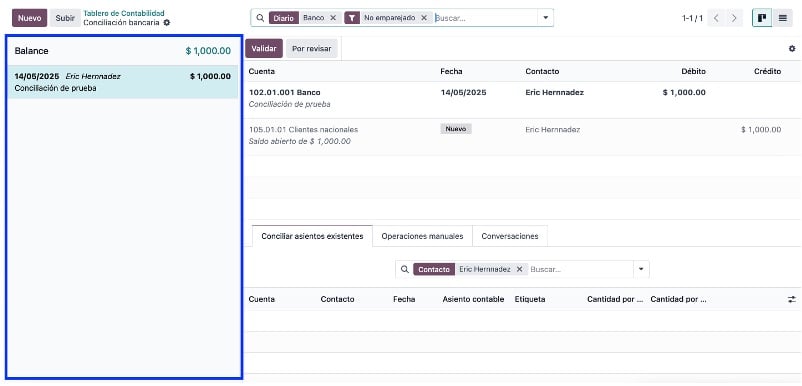Remove the Banco diario filter tag
Viewport: 802px width, 386px height.
pyautogui.click(x=333, y=18)
